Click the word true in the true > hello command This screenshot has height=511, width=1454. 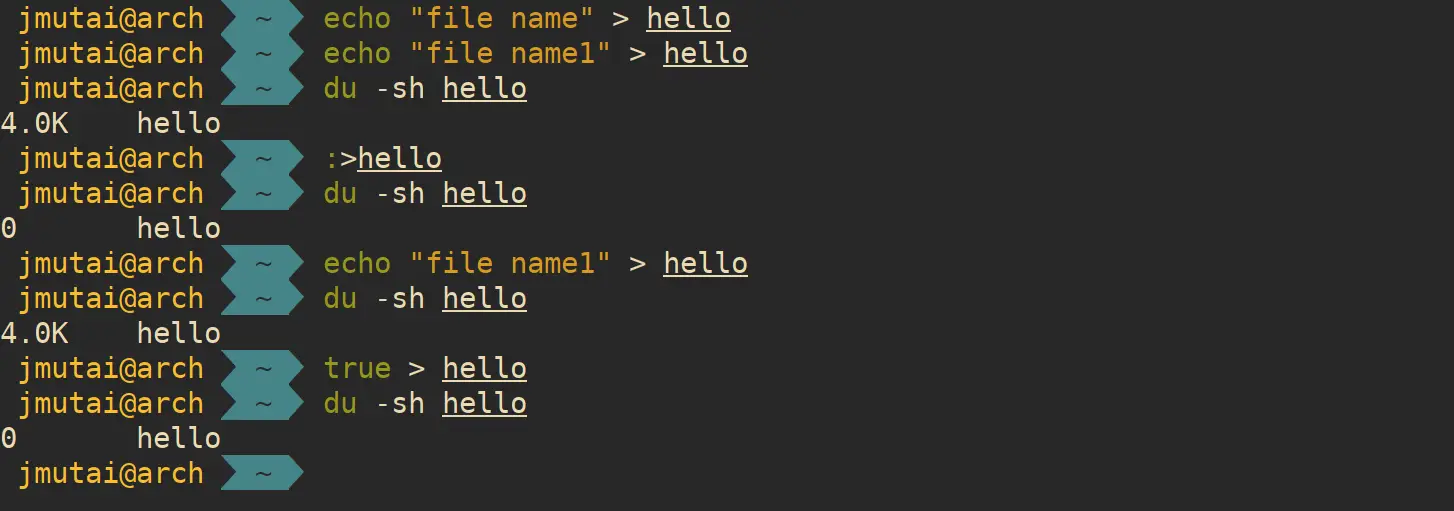point(357,368)
